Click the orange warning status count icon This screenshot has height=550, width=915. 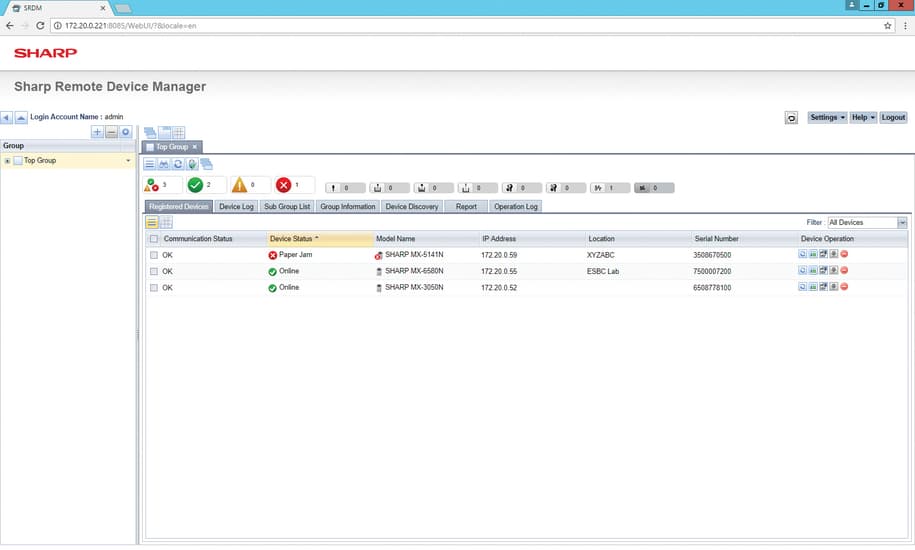238,185
